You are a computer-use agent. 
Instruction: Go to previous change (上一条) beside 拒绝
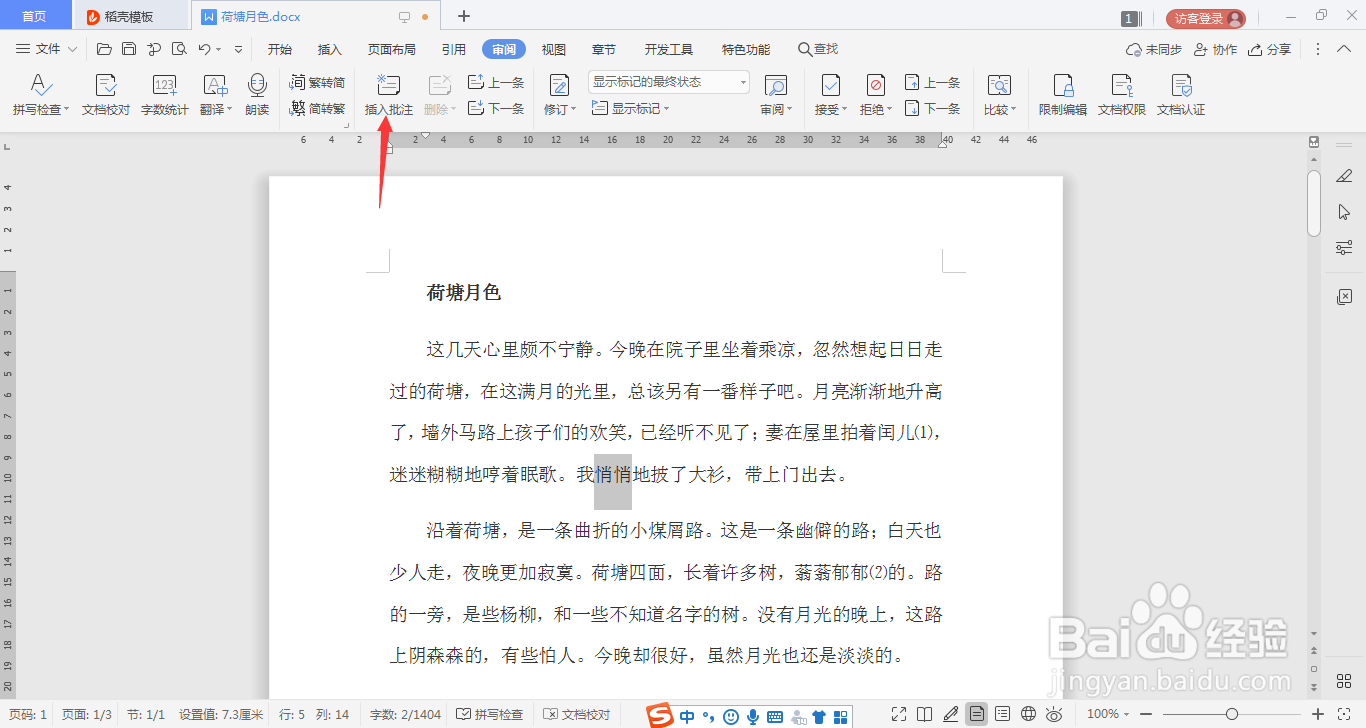932,83
